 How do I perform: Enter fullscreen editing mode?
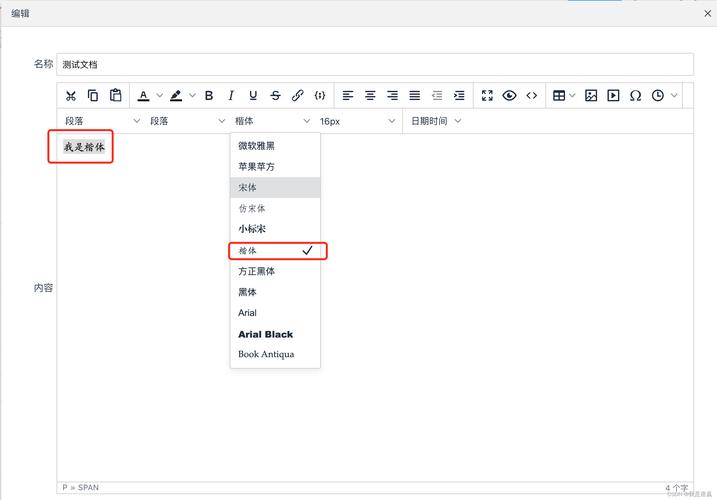487,96
